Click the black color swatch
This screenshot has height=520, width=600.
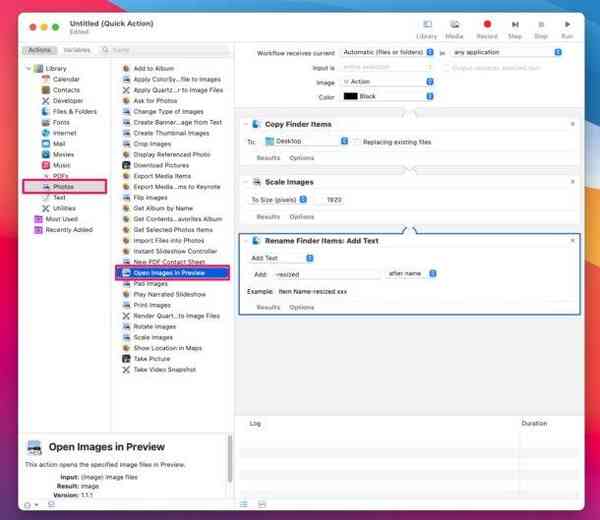point(351,96)
